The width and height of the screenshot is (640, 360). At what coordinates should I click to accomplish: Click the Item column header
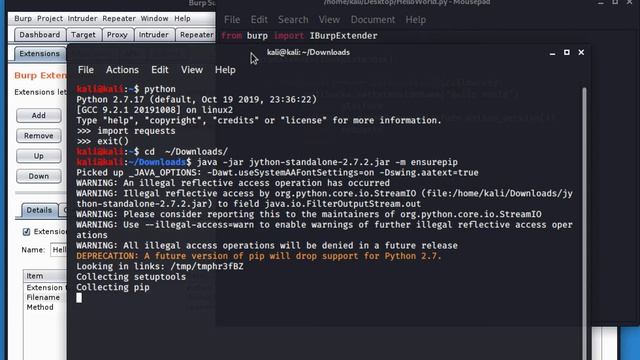pos(45,276)
